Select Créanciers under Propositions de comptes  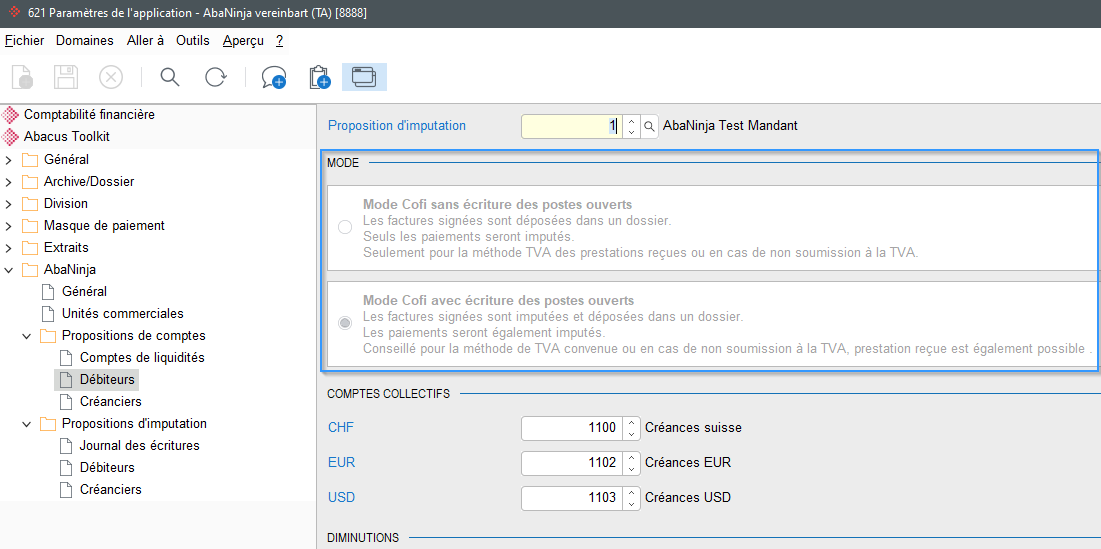[110, 402]
